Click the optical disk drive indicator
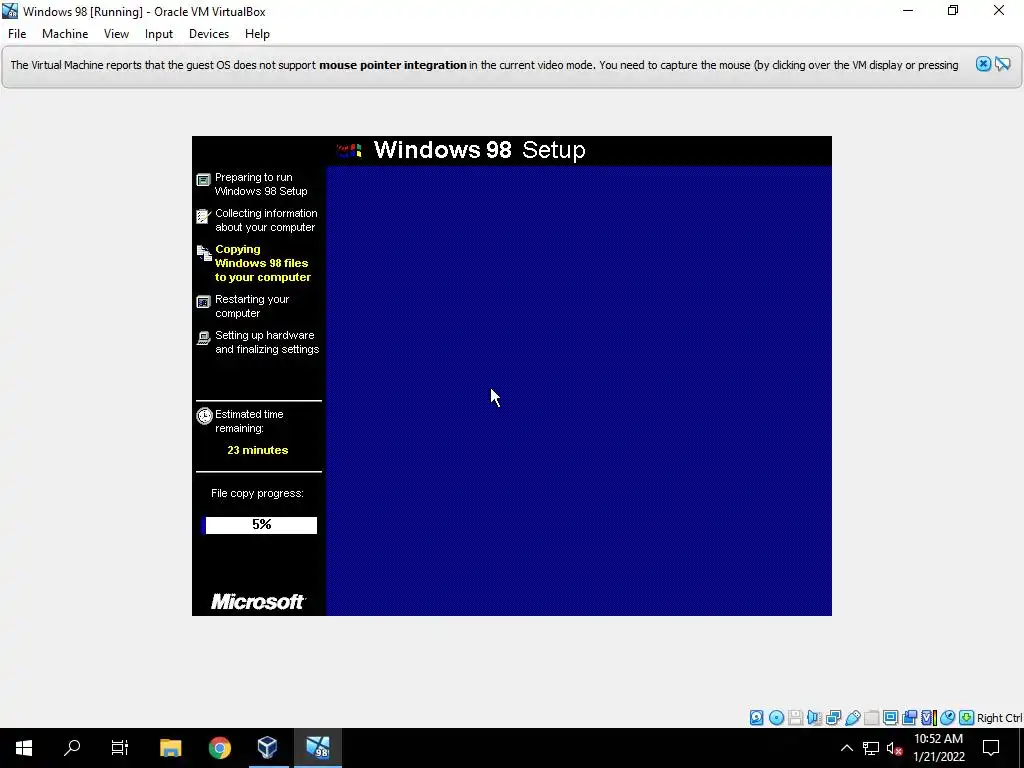 pos(776,718)
